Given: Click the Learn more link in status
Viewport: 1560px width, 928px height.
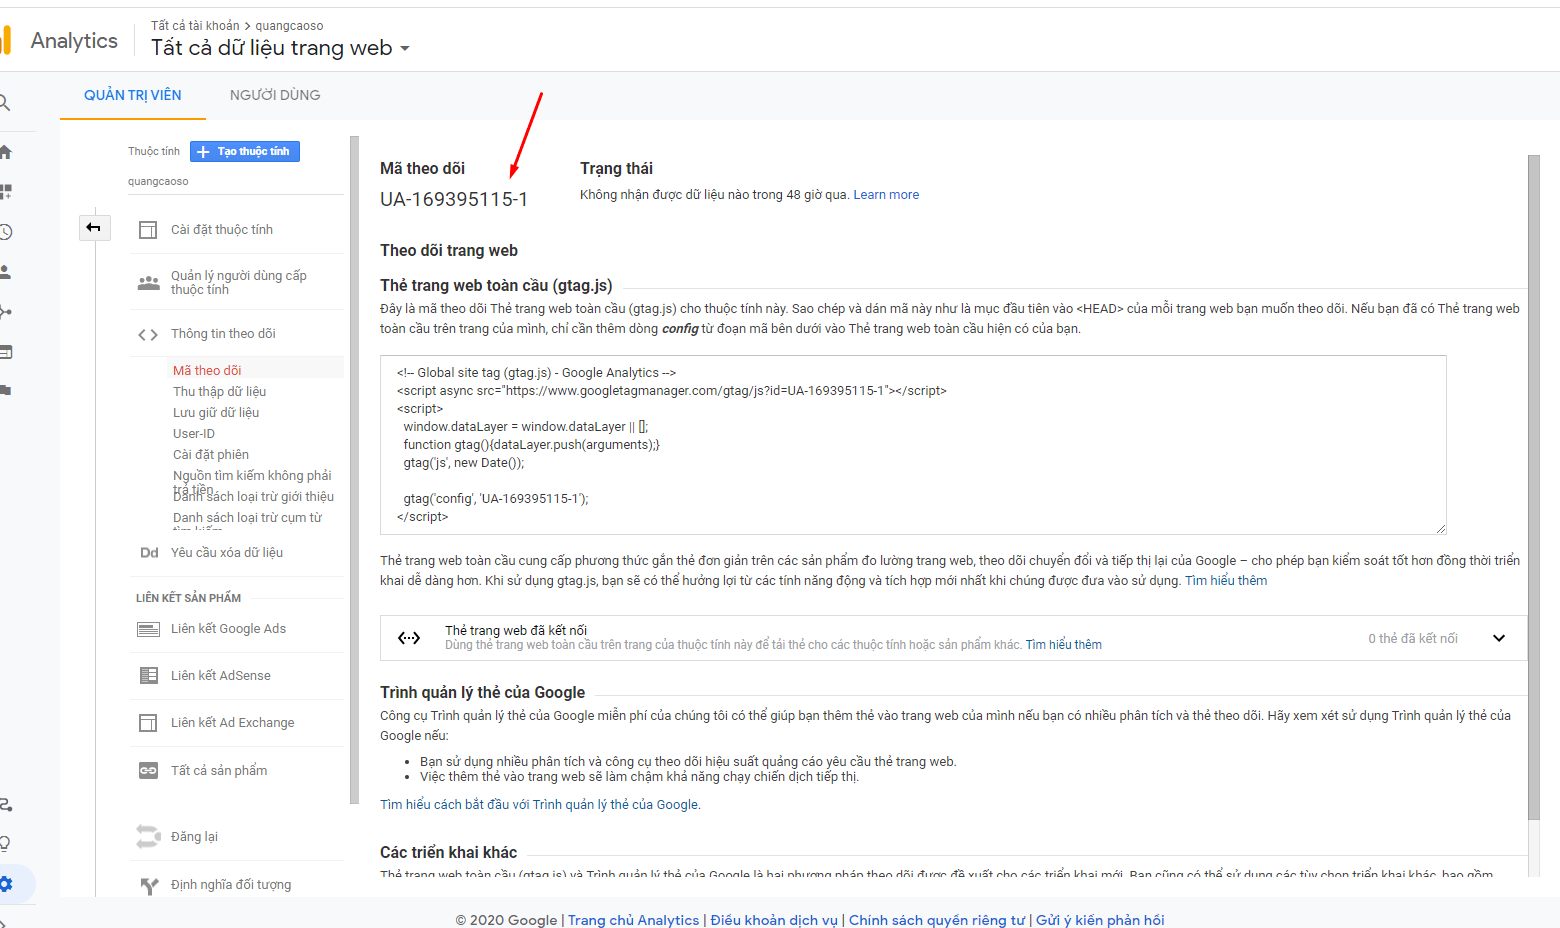Looking at the screenshot, I should click(886, 195).
